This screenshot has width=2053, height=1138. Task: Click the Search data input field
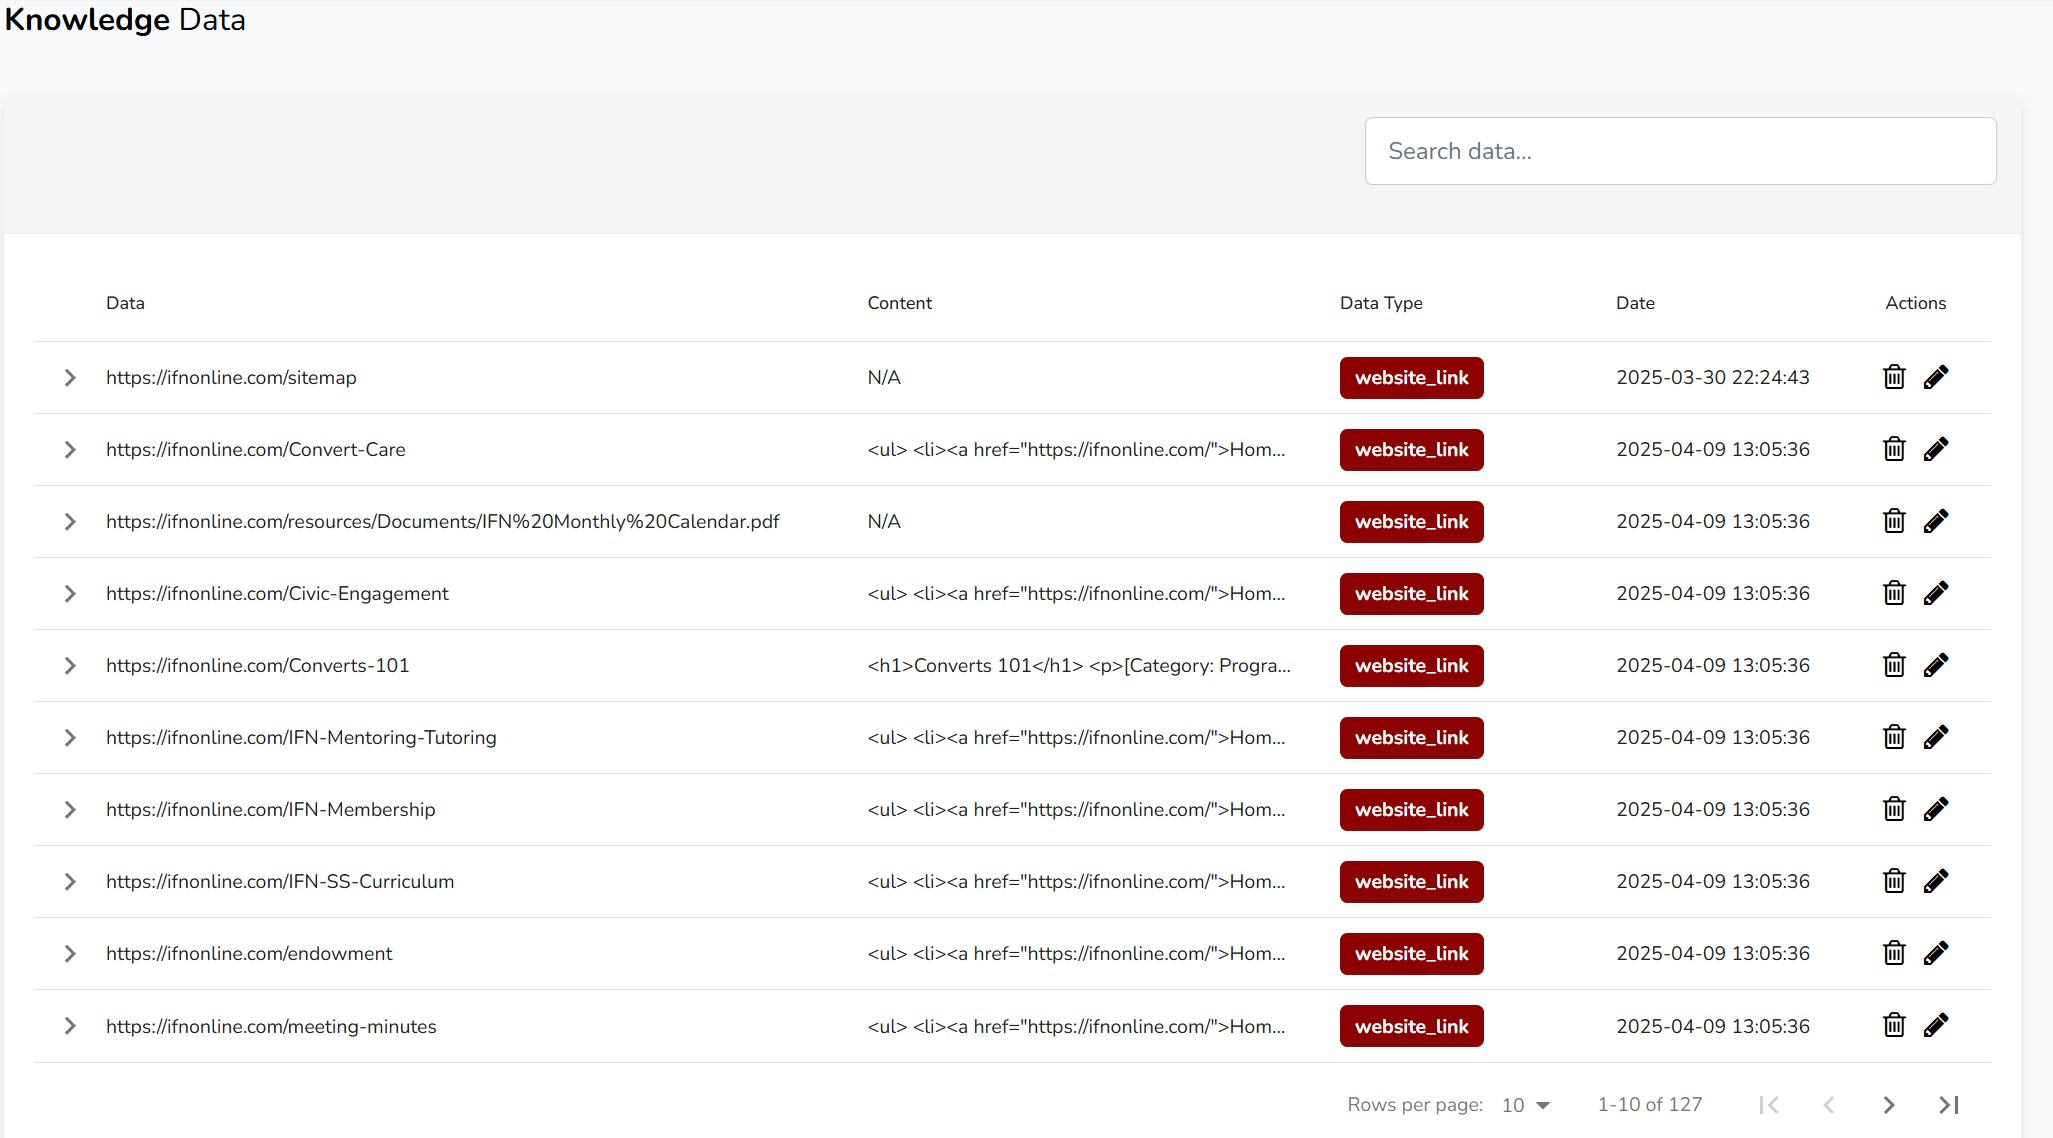point(1680,151)
